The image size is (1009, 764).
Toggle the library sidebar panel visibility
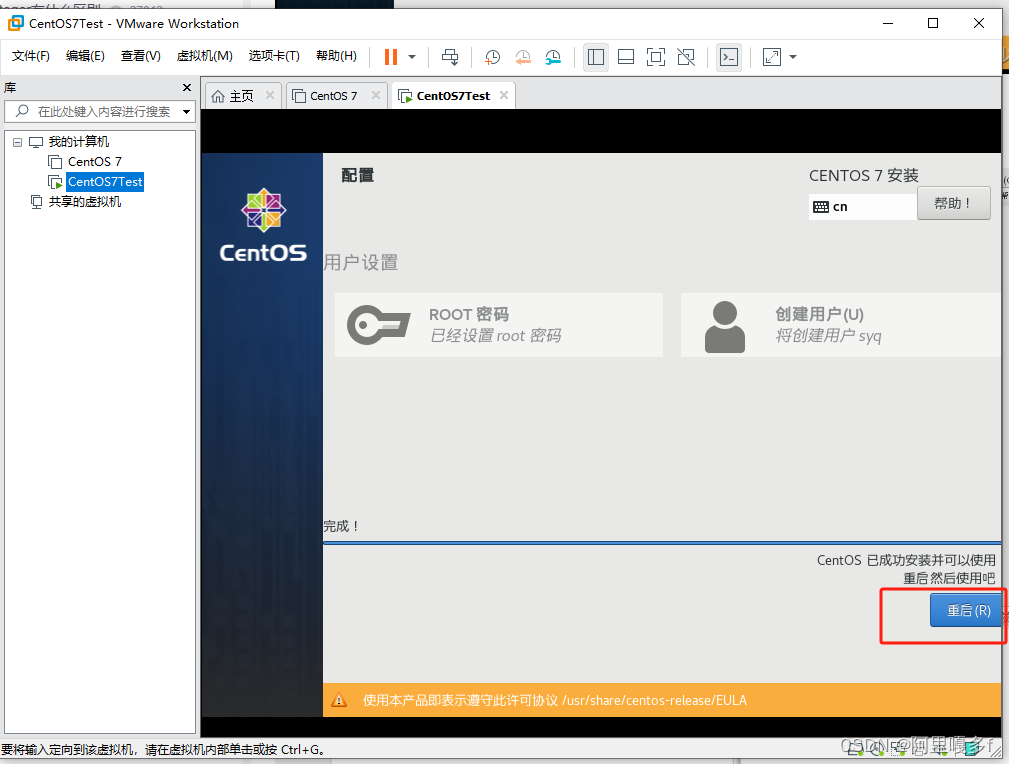[595, 57]
